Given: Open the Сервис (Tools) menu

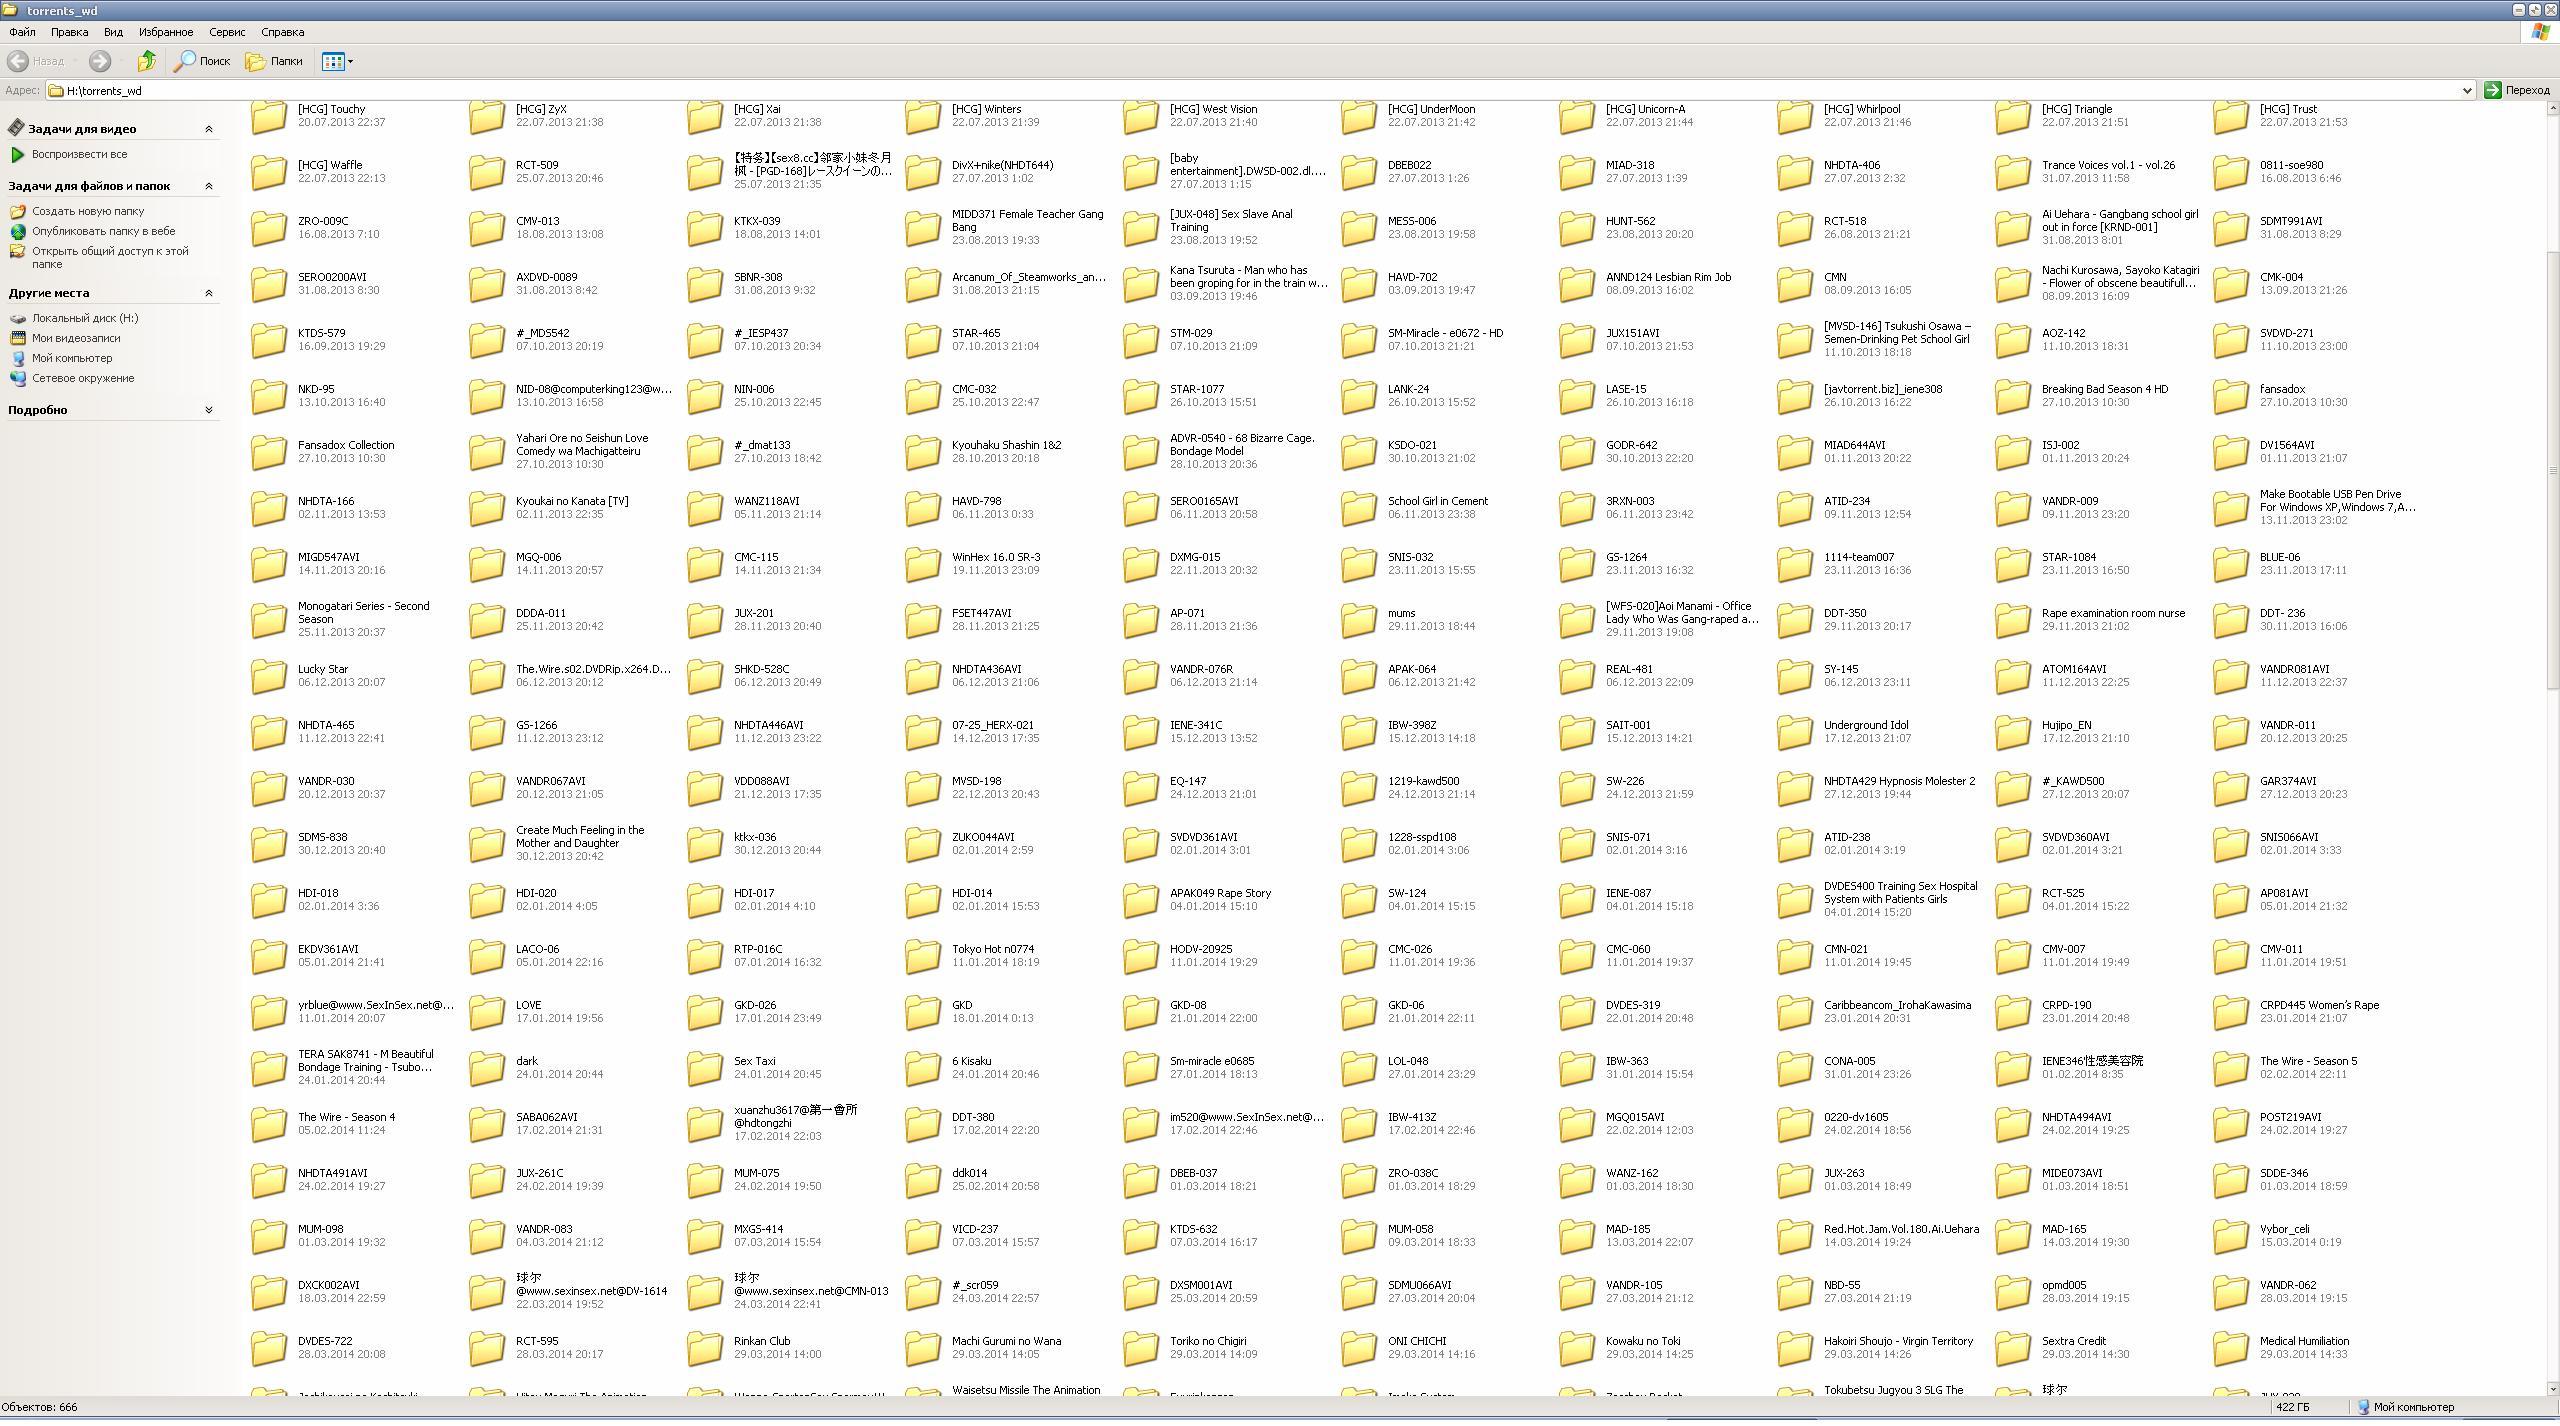Looking at the screenshot, I should point(227,32).
